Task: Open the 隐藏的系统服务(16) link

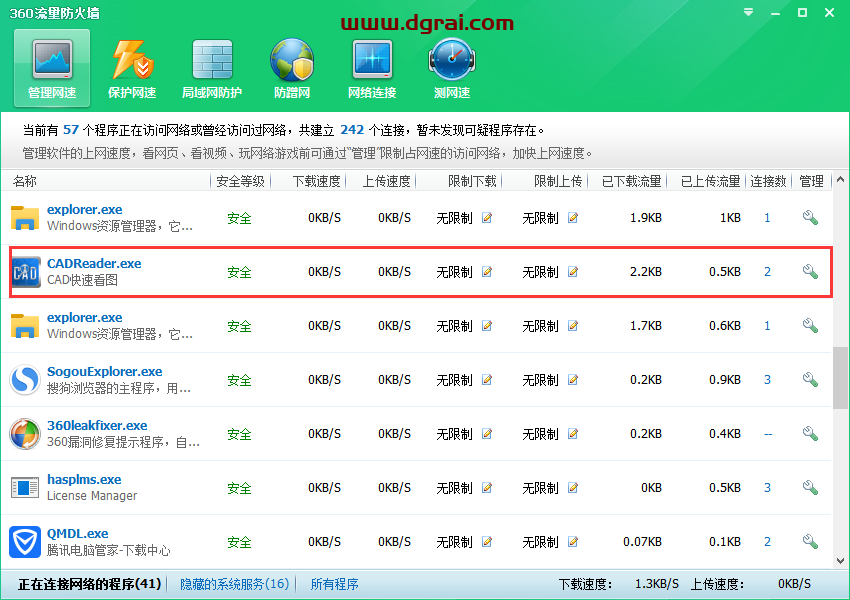Action: pyautogui.click(x=232, y=583)
